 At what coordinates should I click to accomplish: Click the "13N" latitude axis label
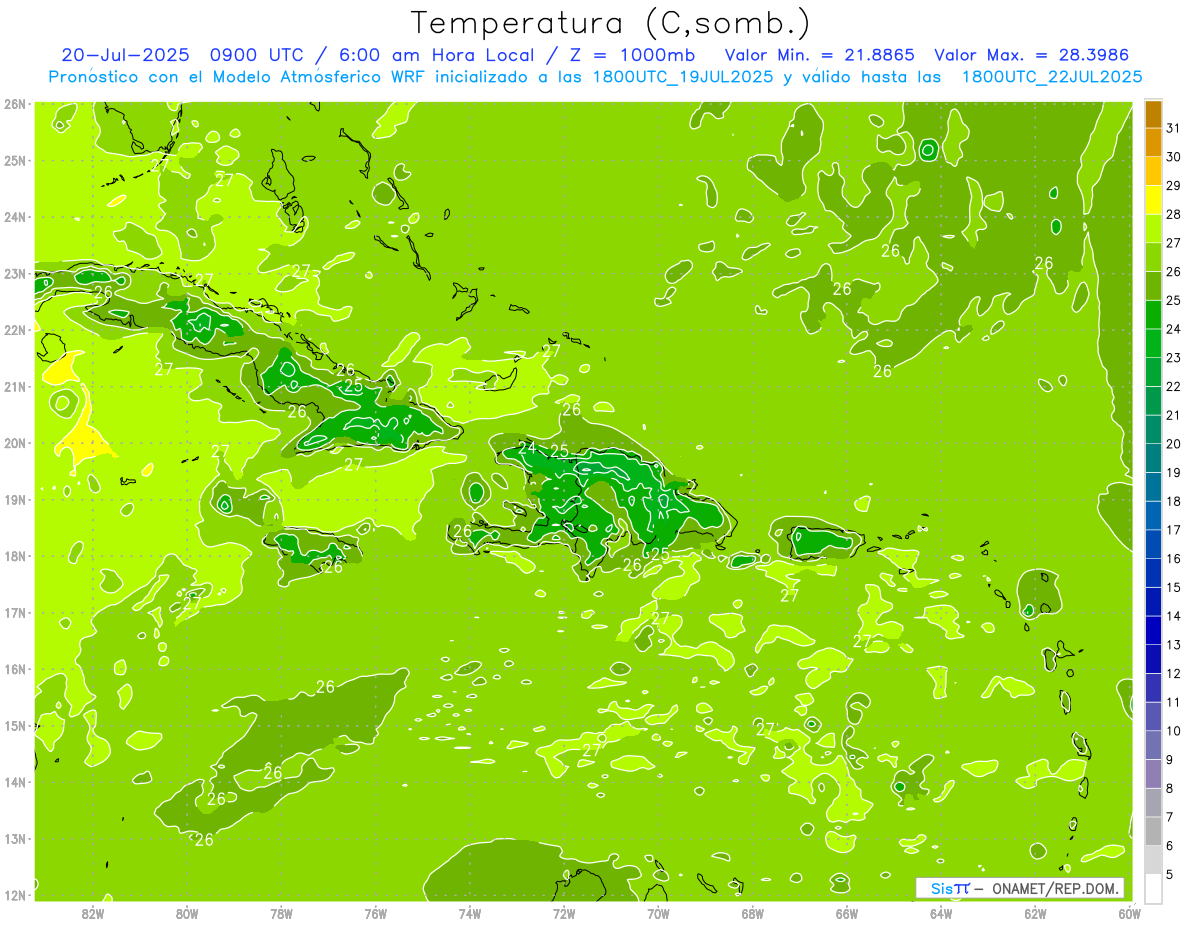pyautogui.click(x=15, y=839)
